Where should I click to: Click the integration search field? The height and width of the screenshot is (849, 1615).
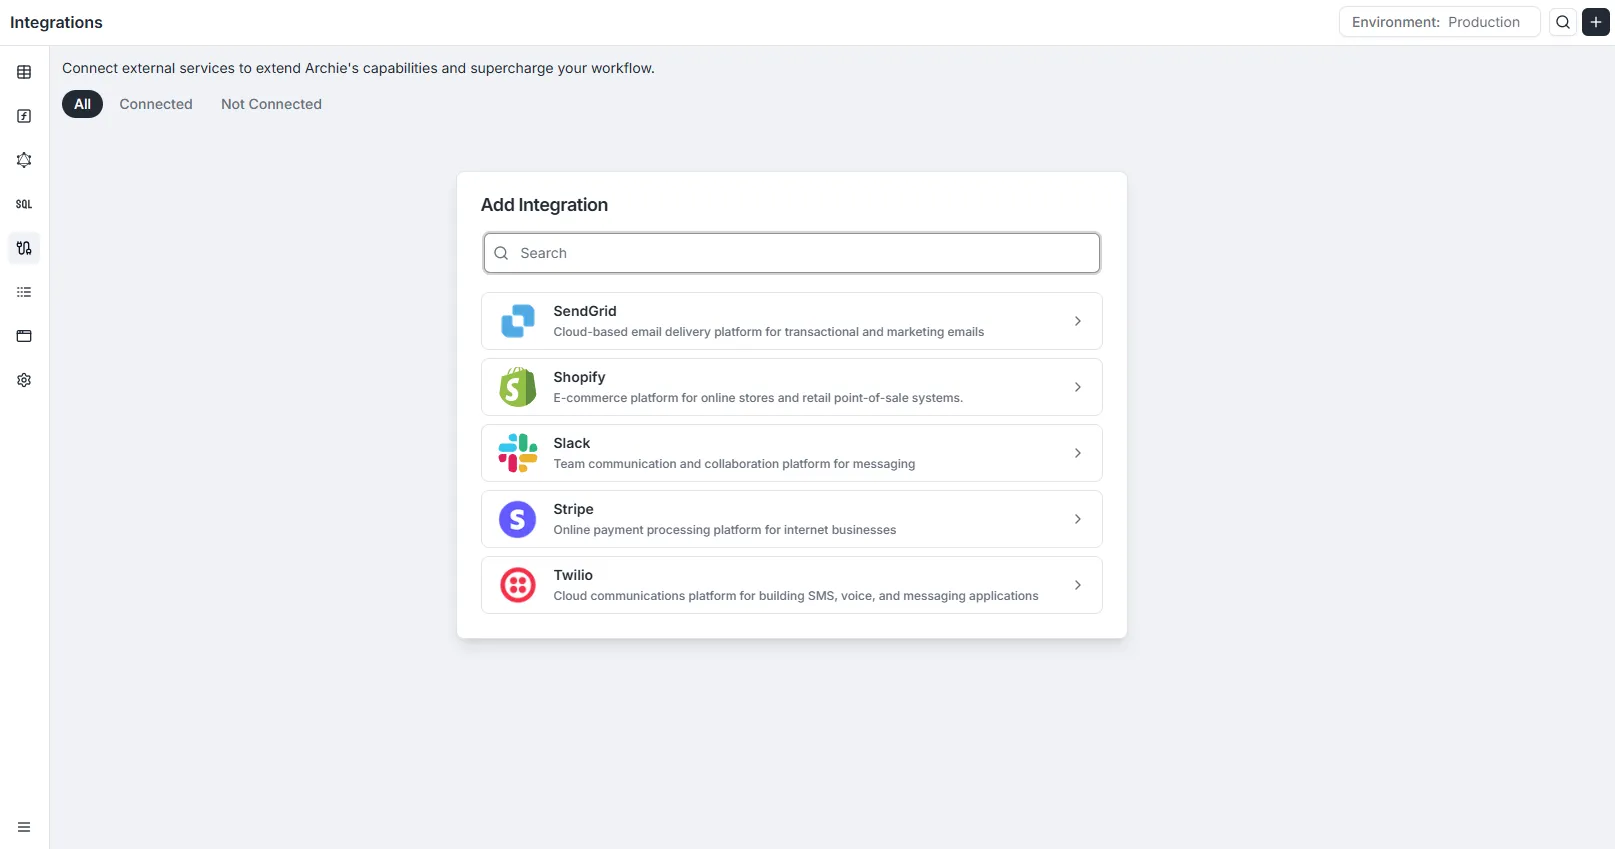tap(791, 253)
